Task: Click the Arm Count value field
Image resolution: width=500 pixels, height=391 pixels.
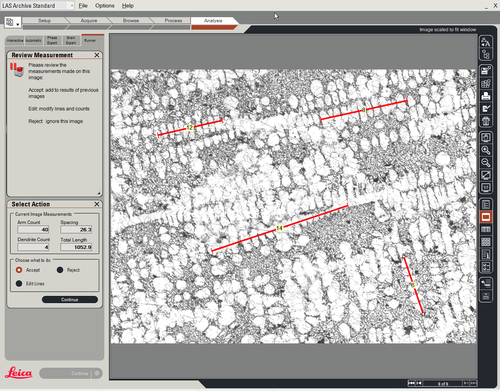Action: pyautogui.click(x=33, y=229)
